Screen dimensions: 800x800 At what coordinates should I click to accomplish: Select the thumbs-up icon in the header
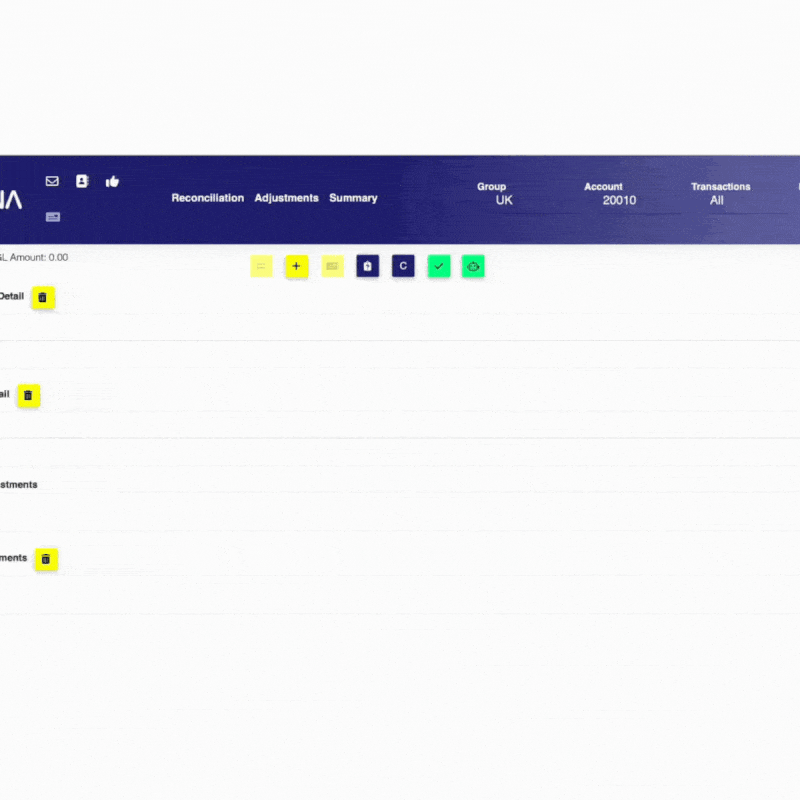point(112,181)
